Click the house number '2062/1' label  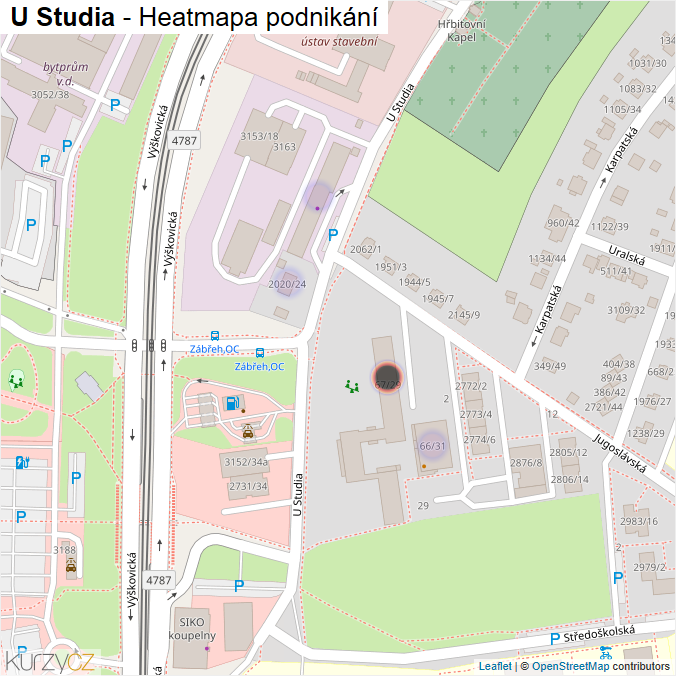366,249
